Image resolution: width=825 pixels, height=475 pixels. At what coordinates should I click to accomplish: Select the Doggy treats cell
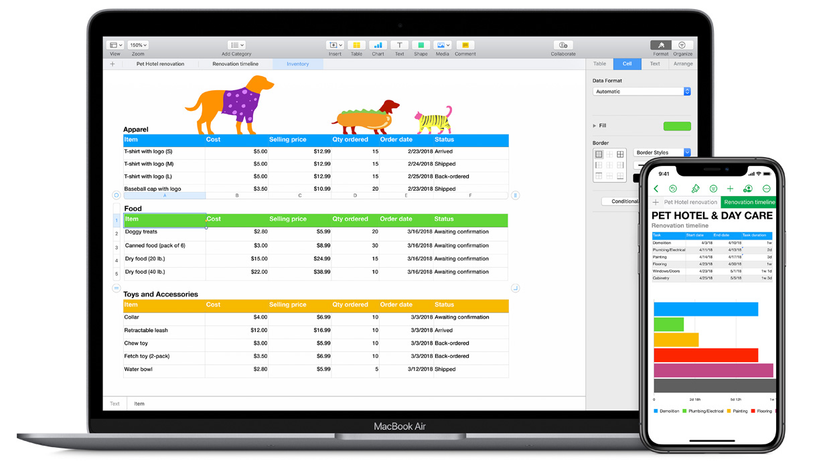tap(165, 232)
